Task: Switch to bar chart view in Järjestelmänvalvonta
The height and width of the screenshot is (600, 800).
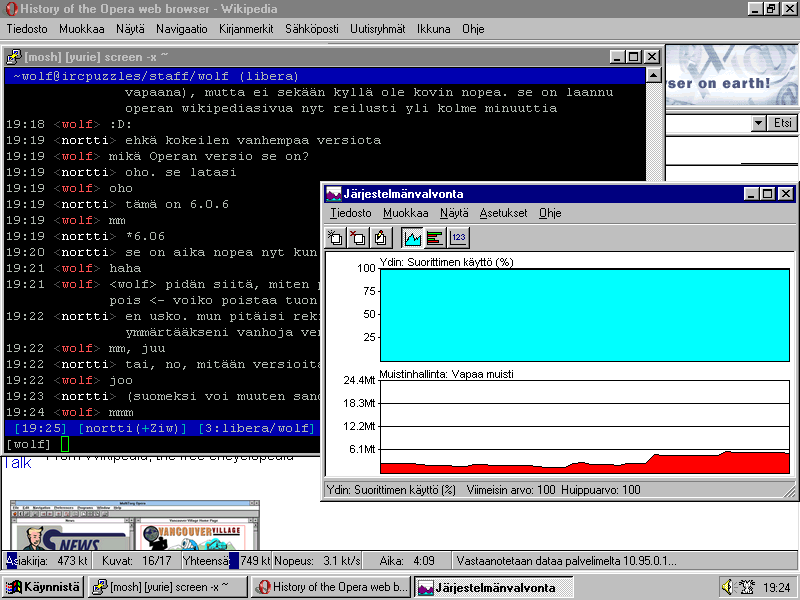Action: pyautogui.click(x=435, y=238)
